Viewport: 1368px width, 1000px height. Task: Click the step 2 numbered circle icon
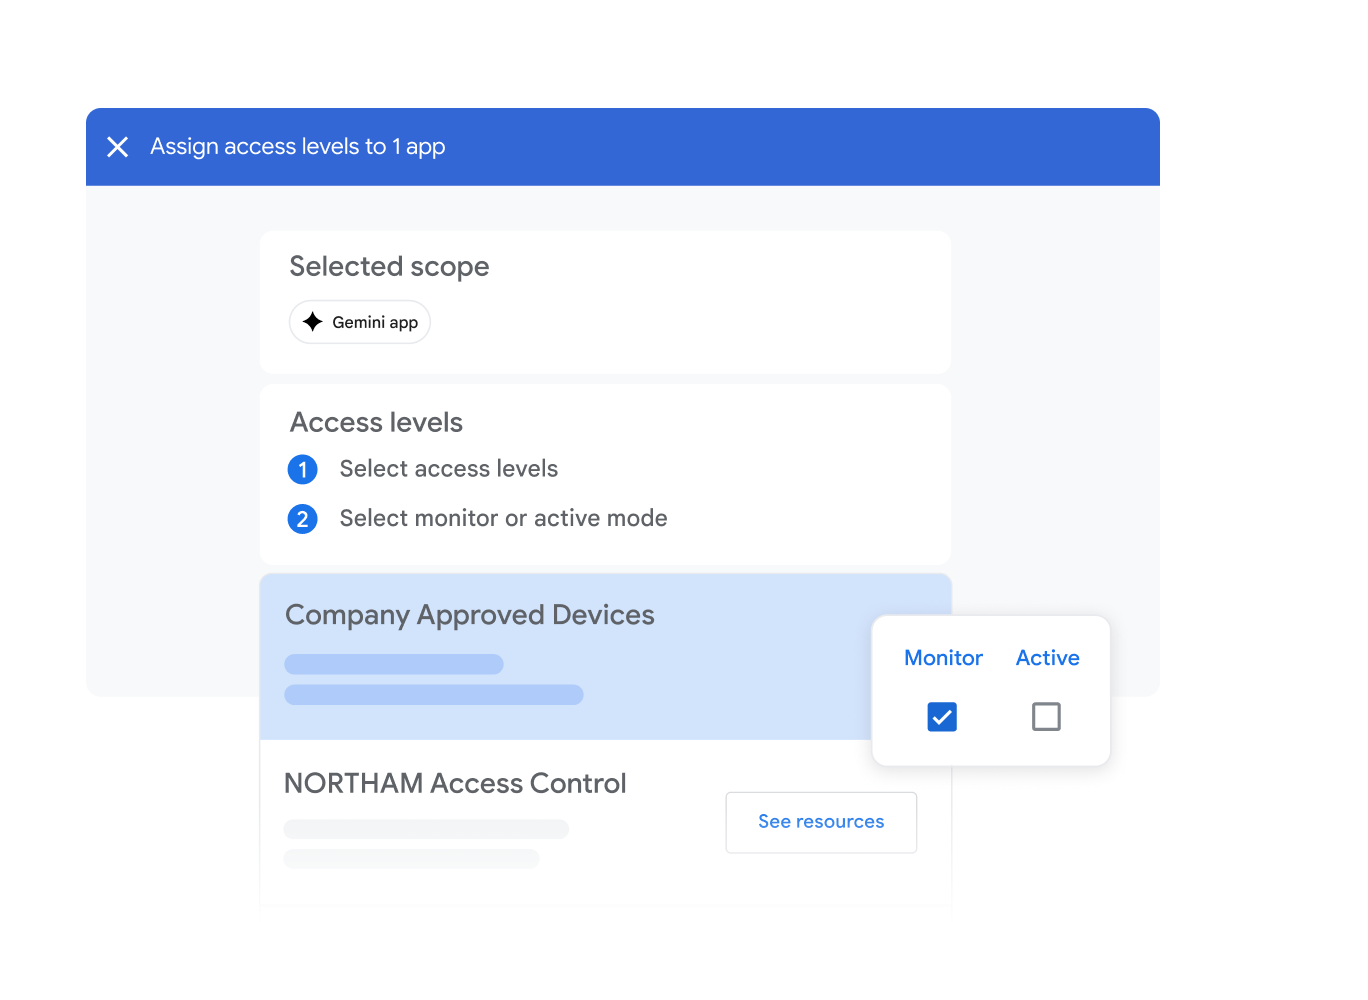303,519
